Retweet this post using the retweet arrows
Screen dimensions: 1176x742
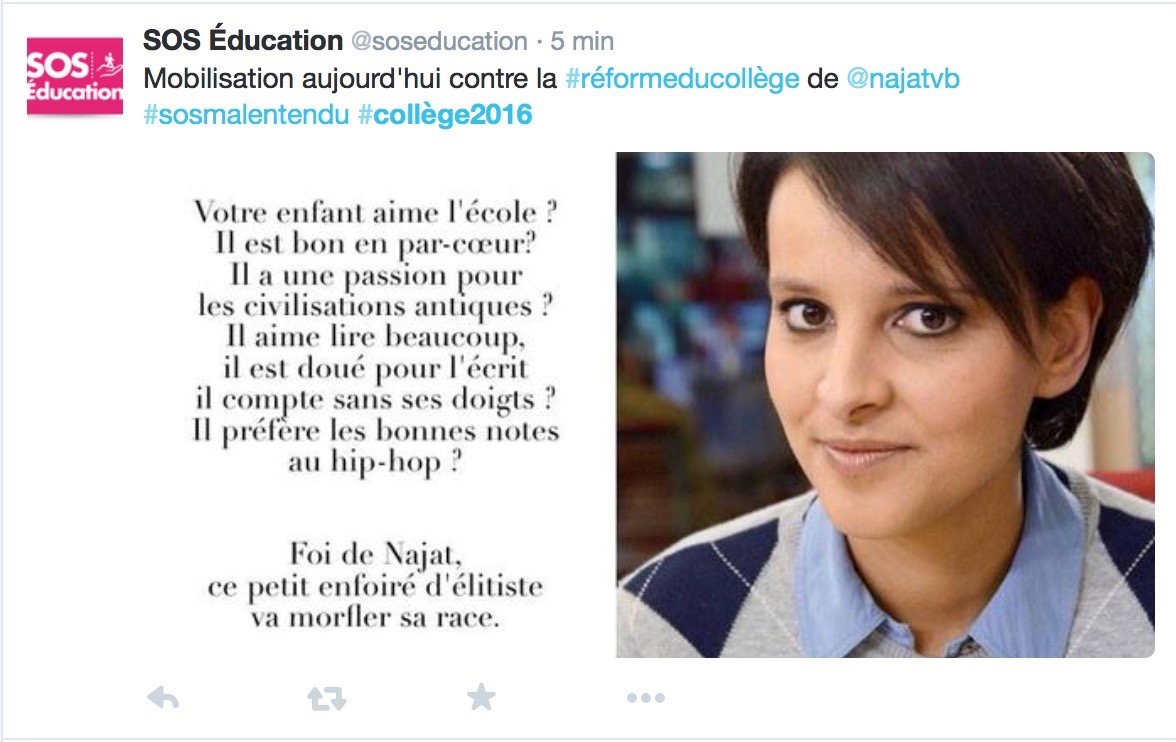[327, 698]
